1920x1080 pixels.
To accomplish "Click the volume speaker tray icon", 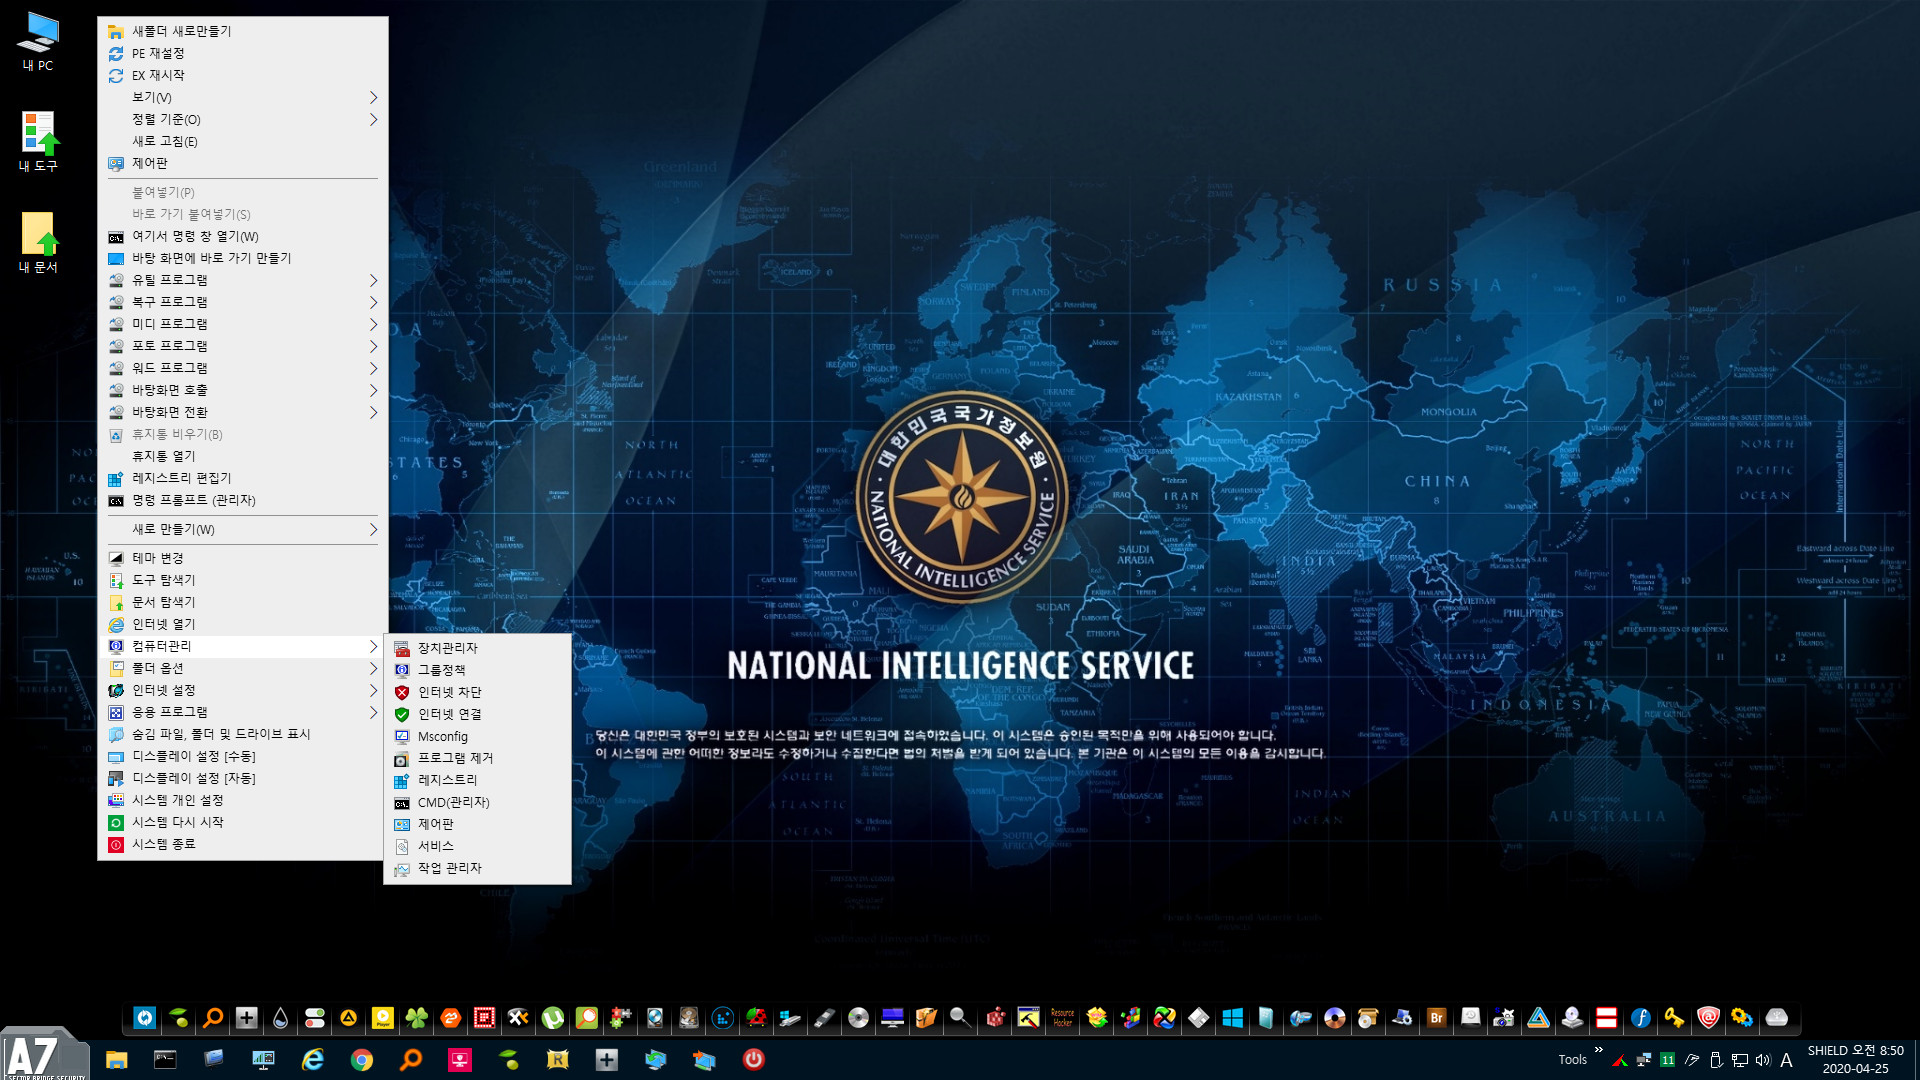I will [1763, 1060].
